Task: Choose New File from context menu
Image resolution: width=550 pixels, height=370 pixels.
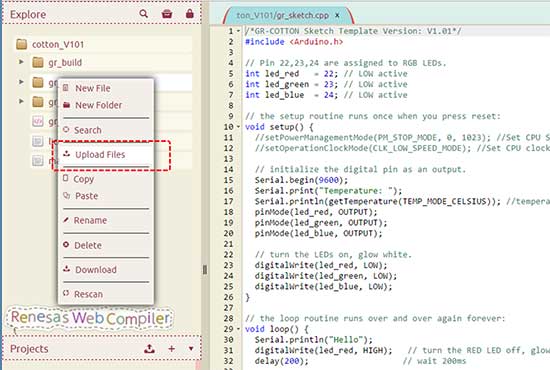Action: (x=106, y=88)
